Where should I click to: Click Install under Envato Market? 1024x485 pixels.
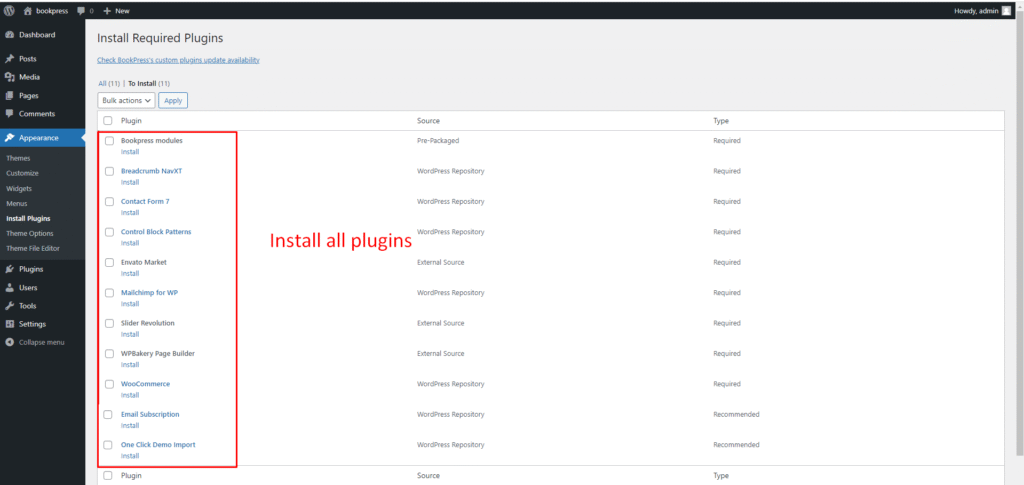click(130, 274)
